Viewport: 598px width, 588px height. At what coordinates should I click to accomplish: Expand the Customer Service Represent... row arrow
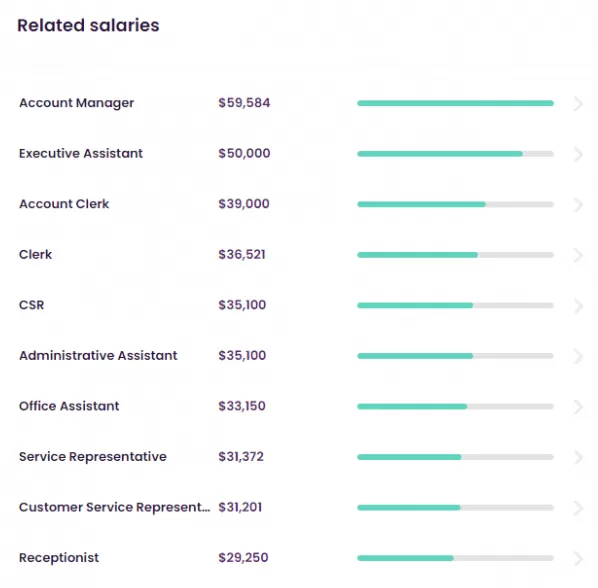pyautogui.click(x=578, y=508)
